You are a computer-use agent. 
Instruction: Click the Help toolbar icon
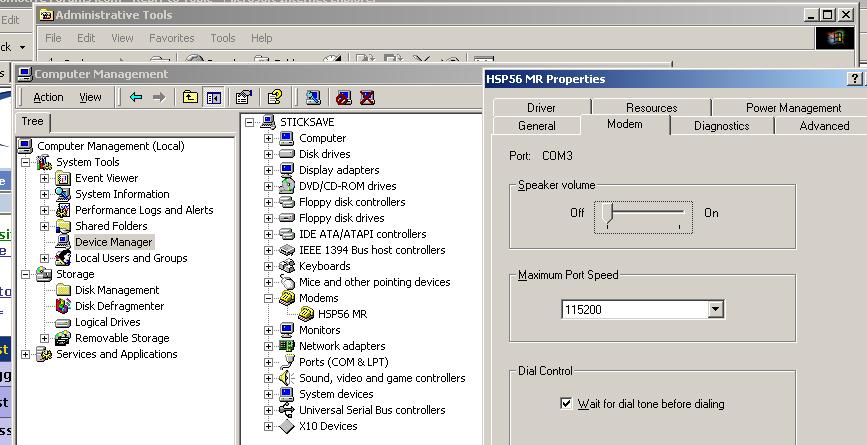[x=274, y=97]
